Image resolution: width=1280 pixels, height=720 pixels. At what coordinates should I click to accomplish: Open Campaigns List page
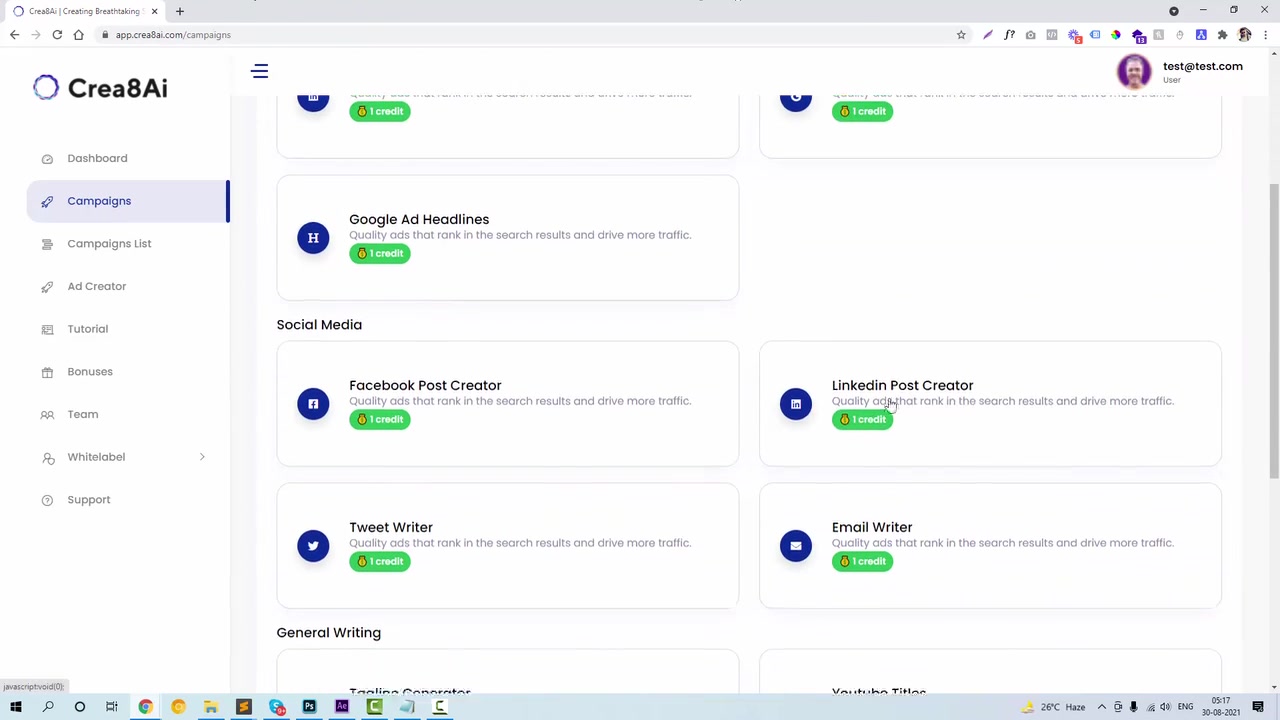tap(109, 243)
